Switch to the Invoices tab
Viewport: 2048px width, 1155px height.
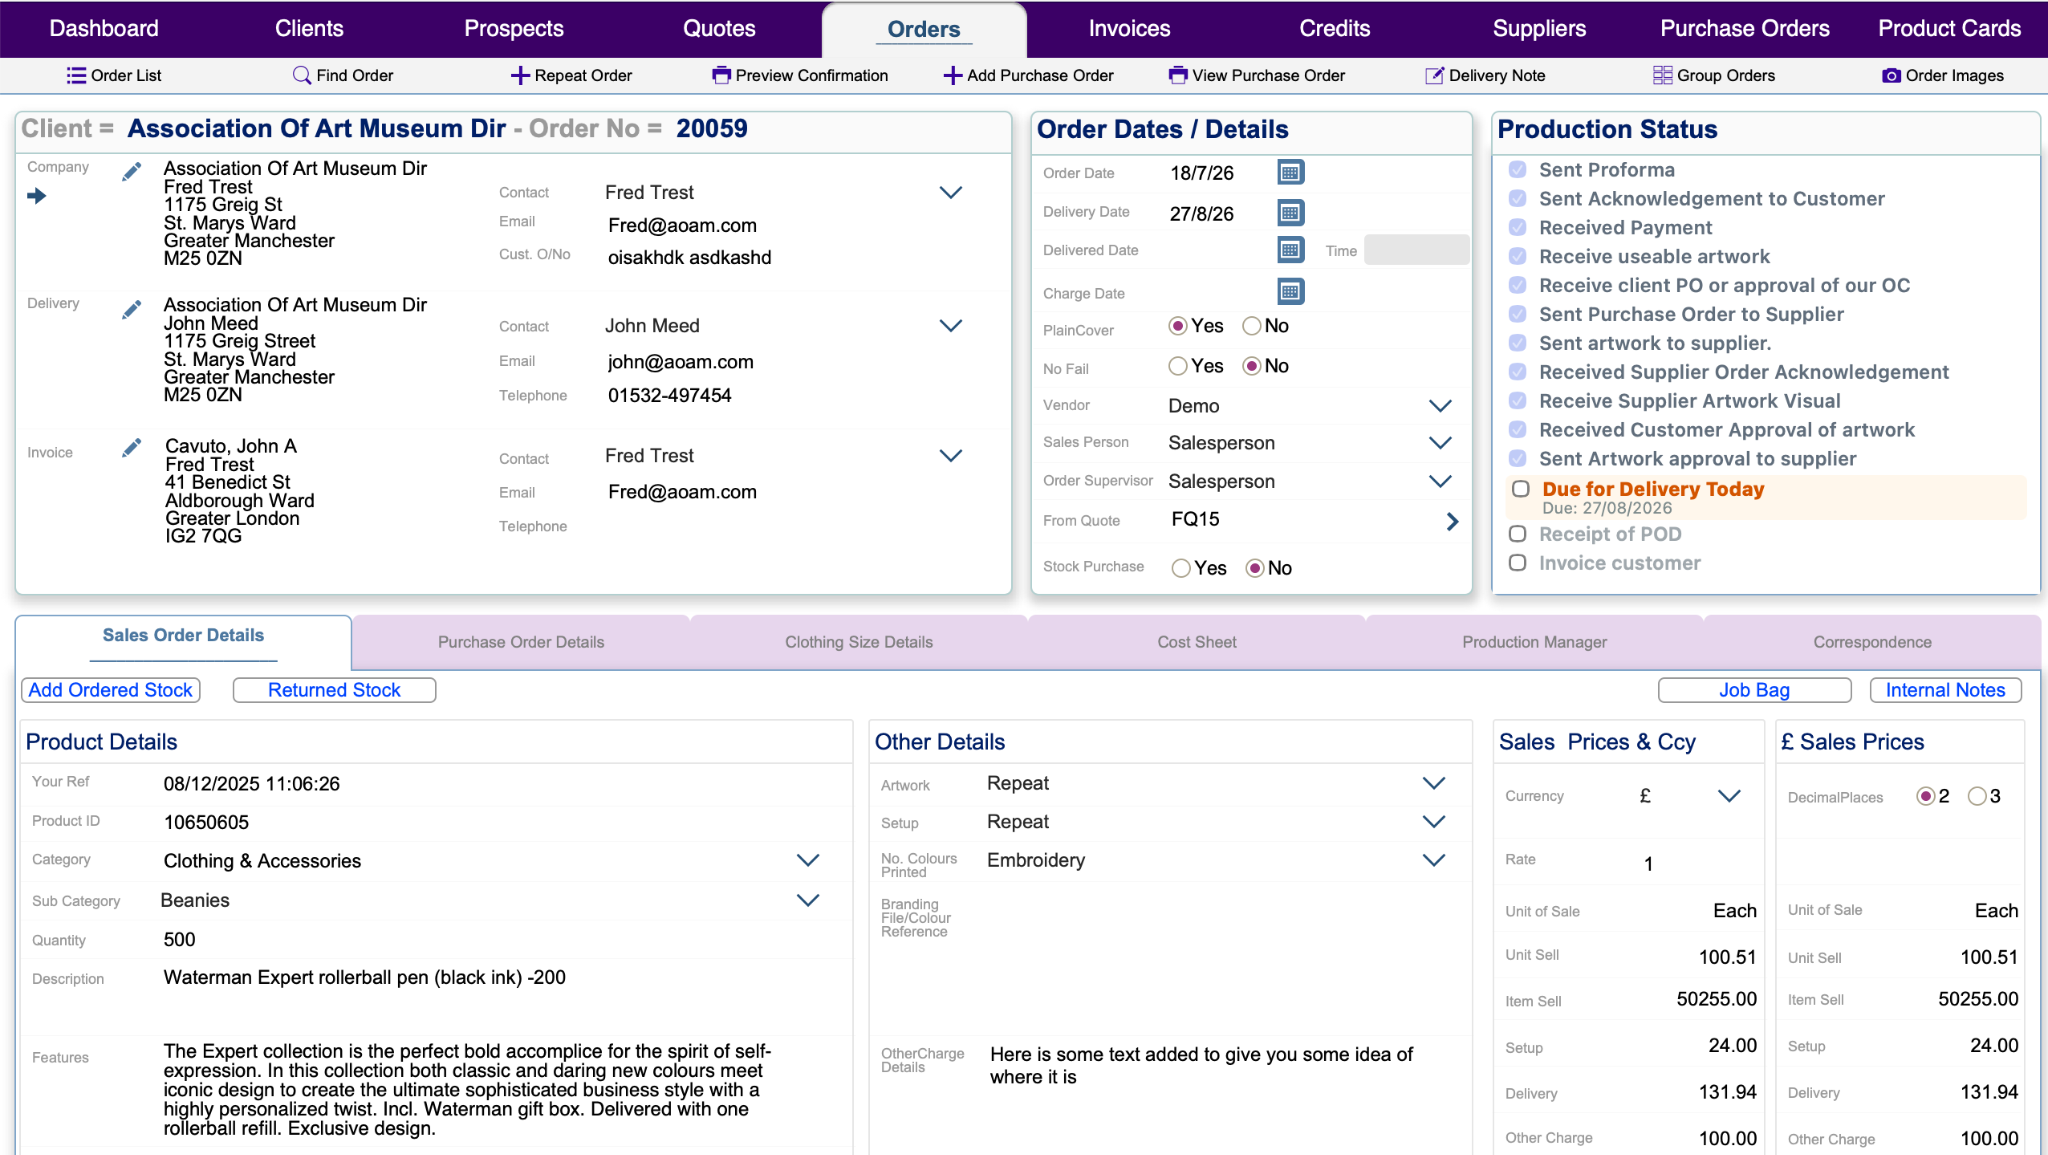point(1129,29)
